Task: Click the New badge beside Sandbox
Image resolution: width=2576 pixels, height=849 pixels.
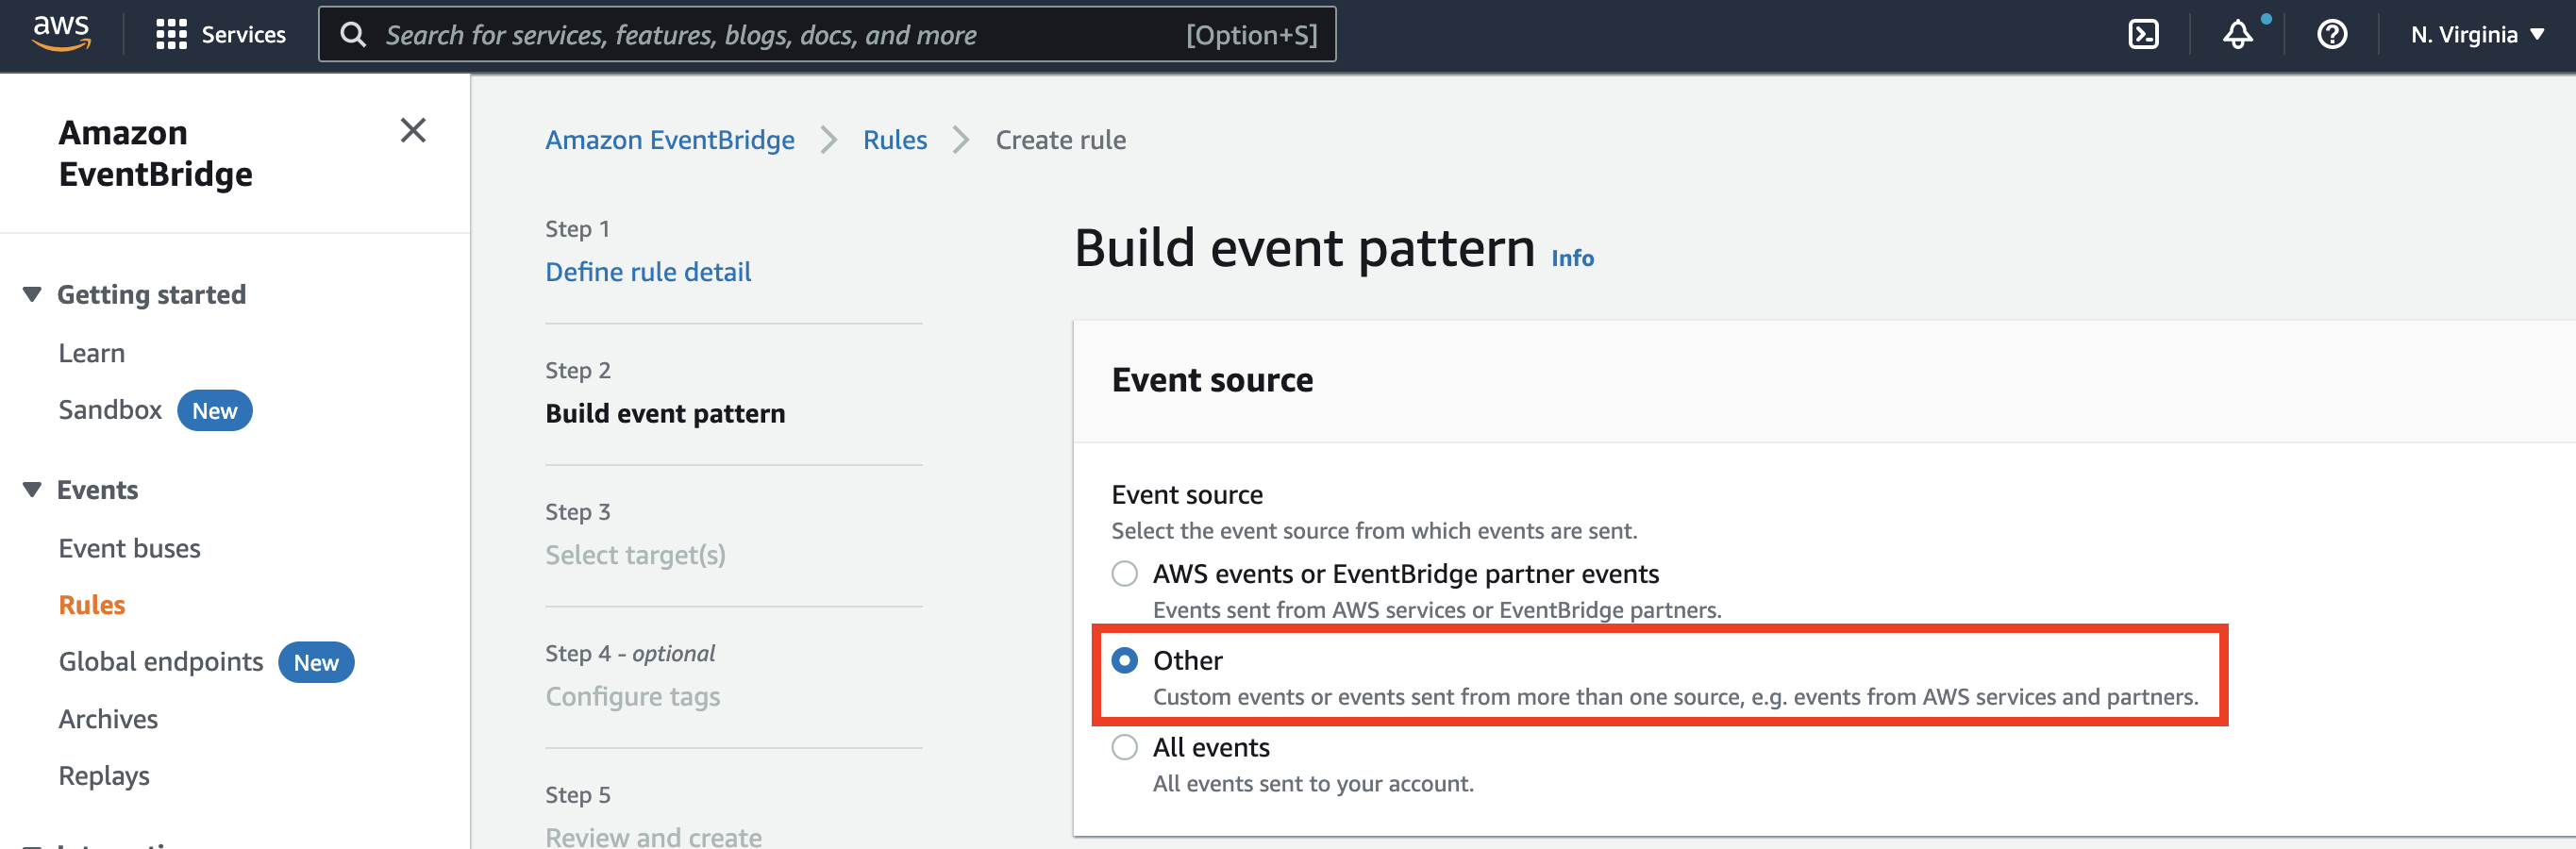Action: (x=215, y=411)
